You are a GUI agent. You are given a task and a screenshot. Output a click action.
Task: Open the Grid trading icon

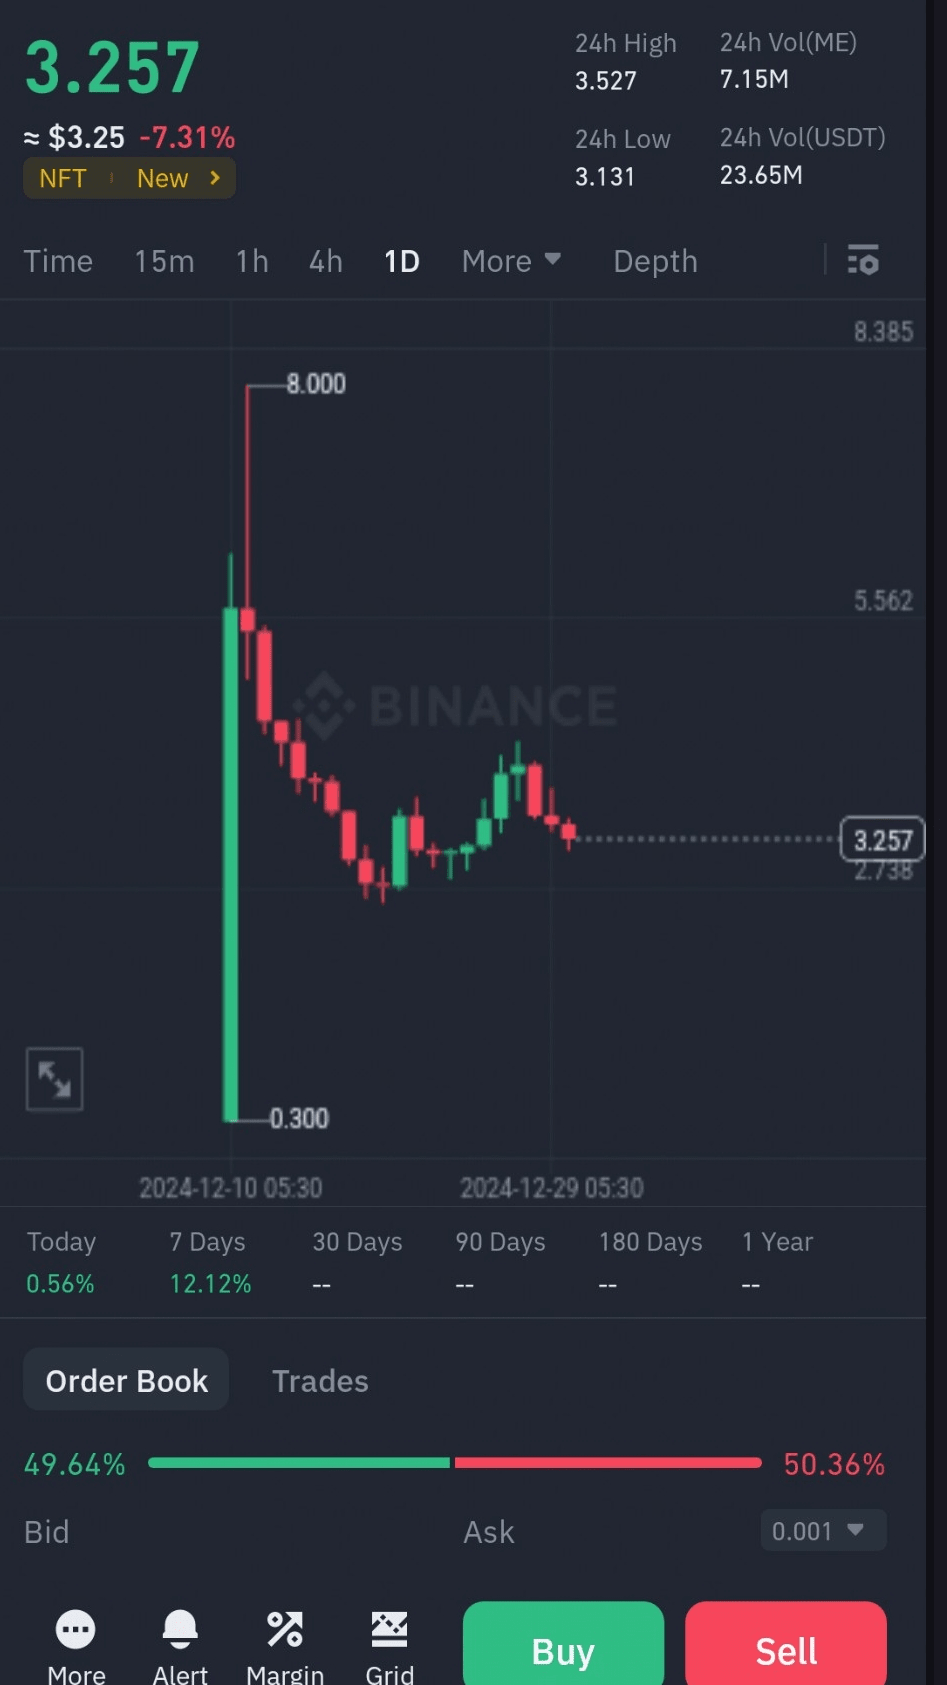click(389, 1630)
